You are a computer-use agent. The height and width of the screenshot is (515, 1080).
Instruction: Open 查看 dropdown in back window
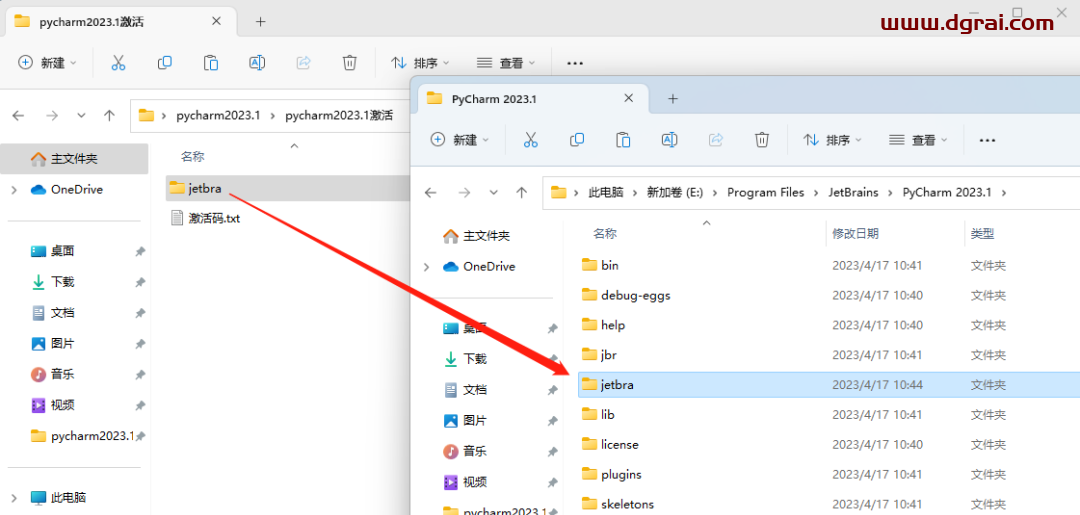coord(506,63)
